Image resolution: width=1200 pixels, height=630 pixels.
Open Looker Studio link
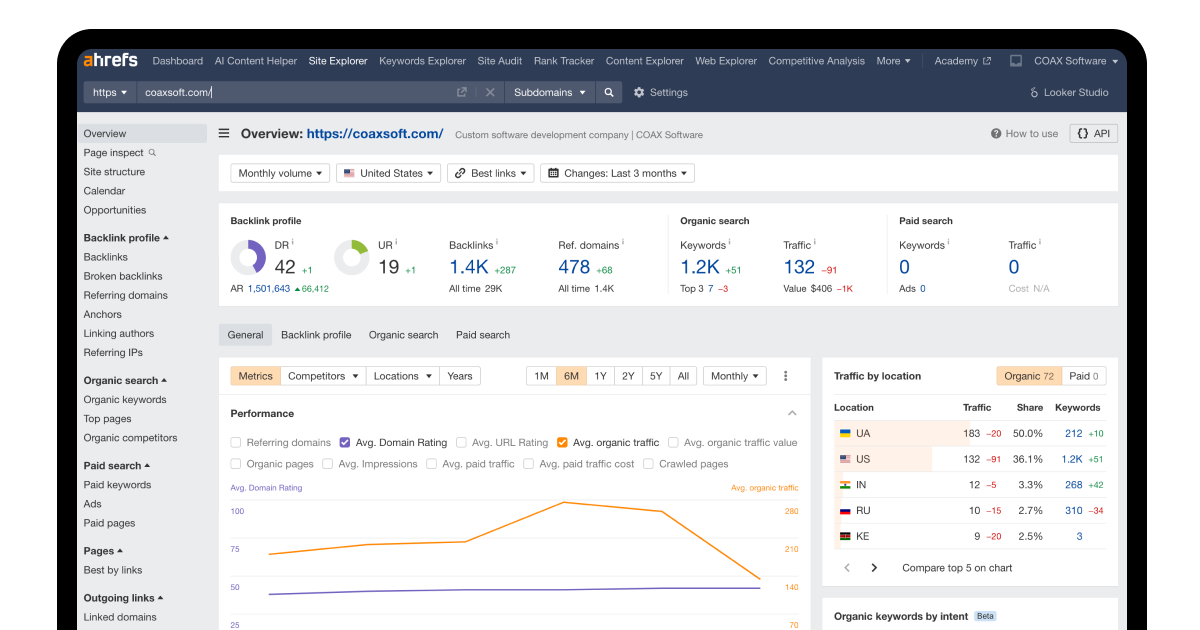[x=1069, y=92]
